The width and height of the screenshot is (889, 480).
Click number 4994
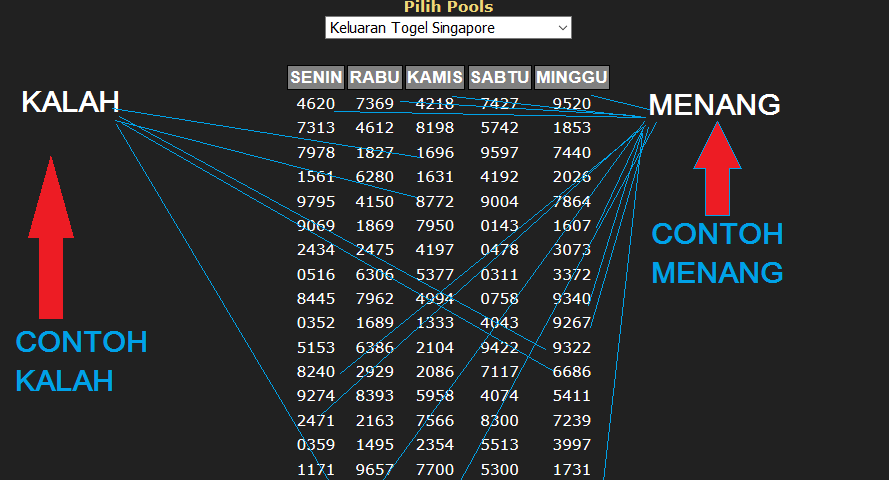pos(435,299)
